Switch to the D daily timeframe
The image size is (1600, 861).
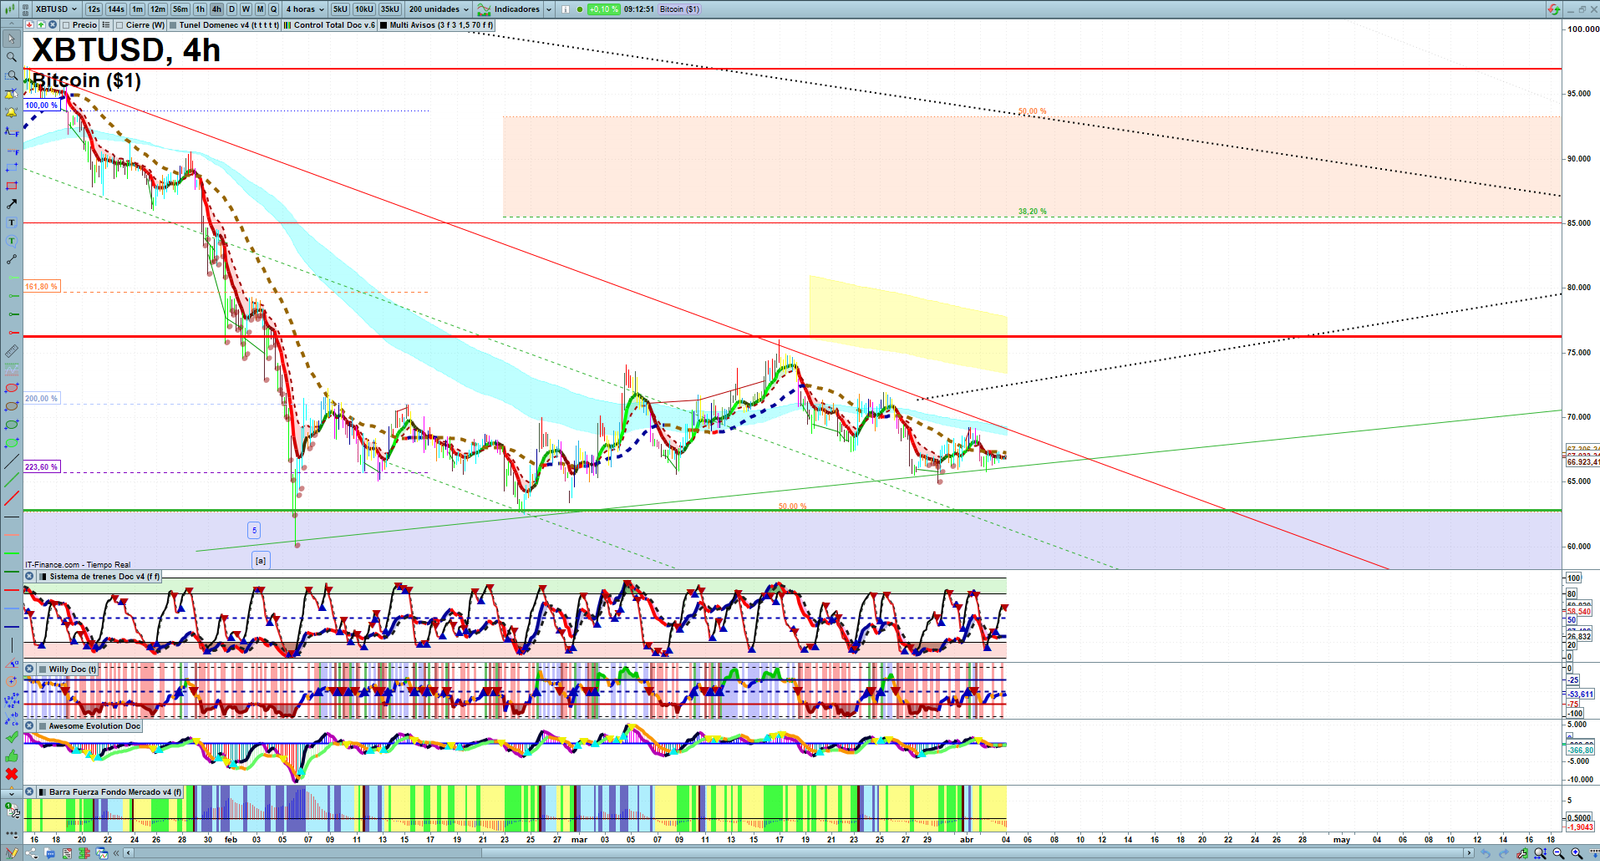pos(232,9)
